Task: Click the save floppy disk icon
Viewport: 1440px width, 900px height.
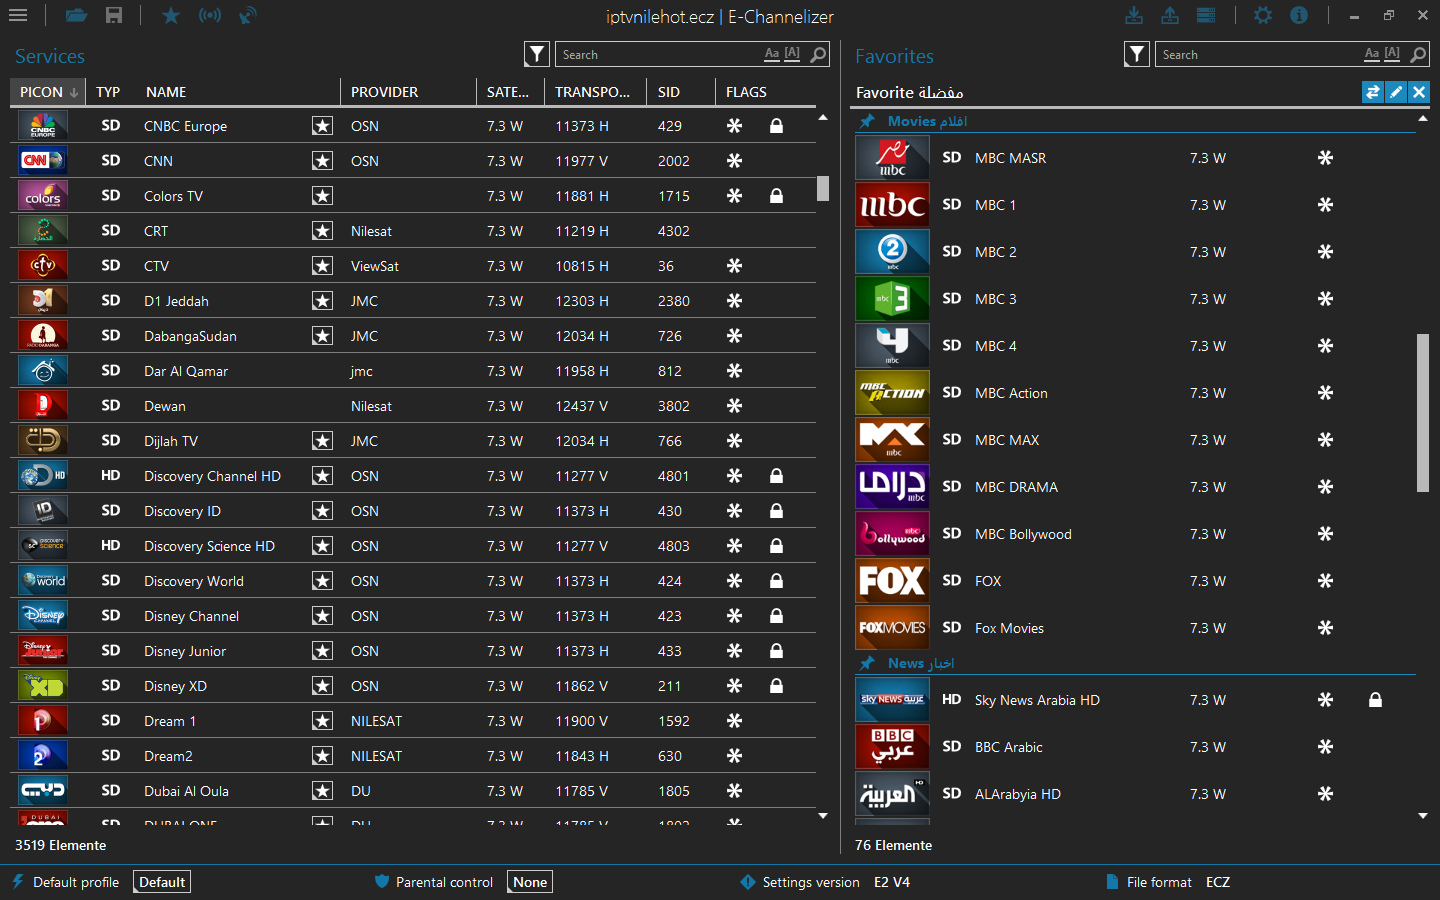Action: coord(114,15)
